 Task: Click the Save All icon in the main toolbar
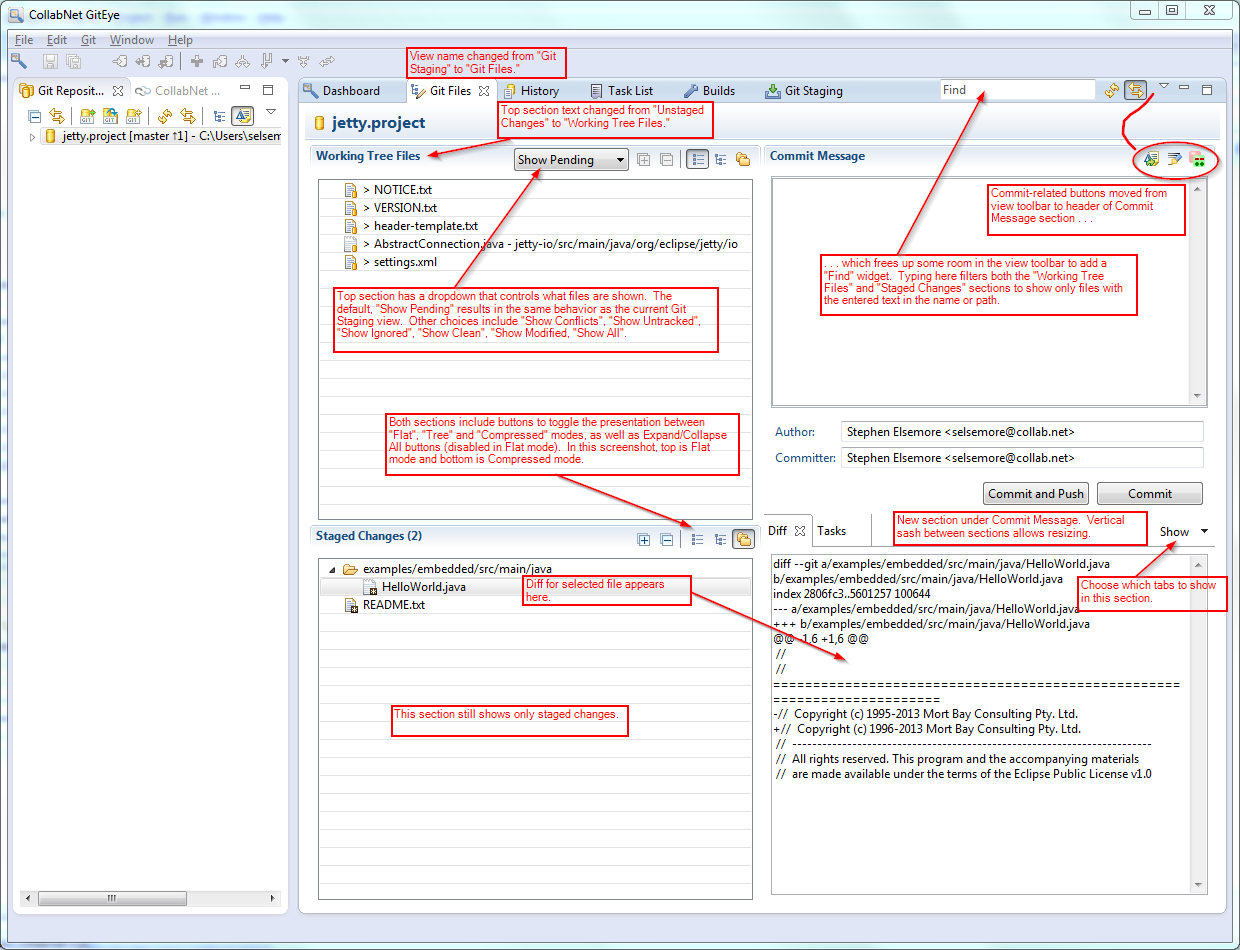coord(72,61)
